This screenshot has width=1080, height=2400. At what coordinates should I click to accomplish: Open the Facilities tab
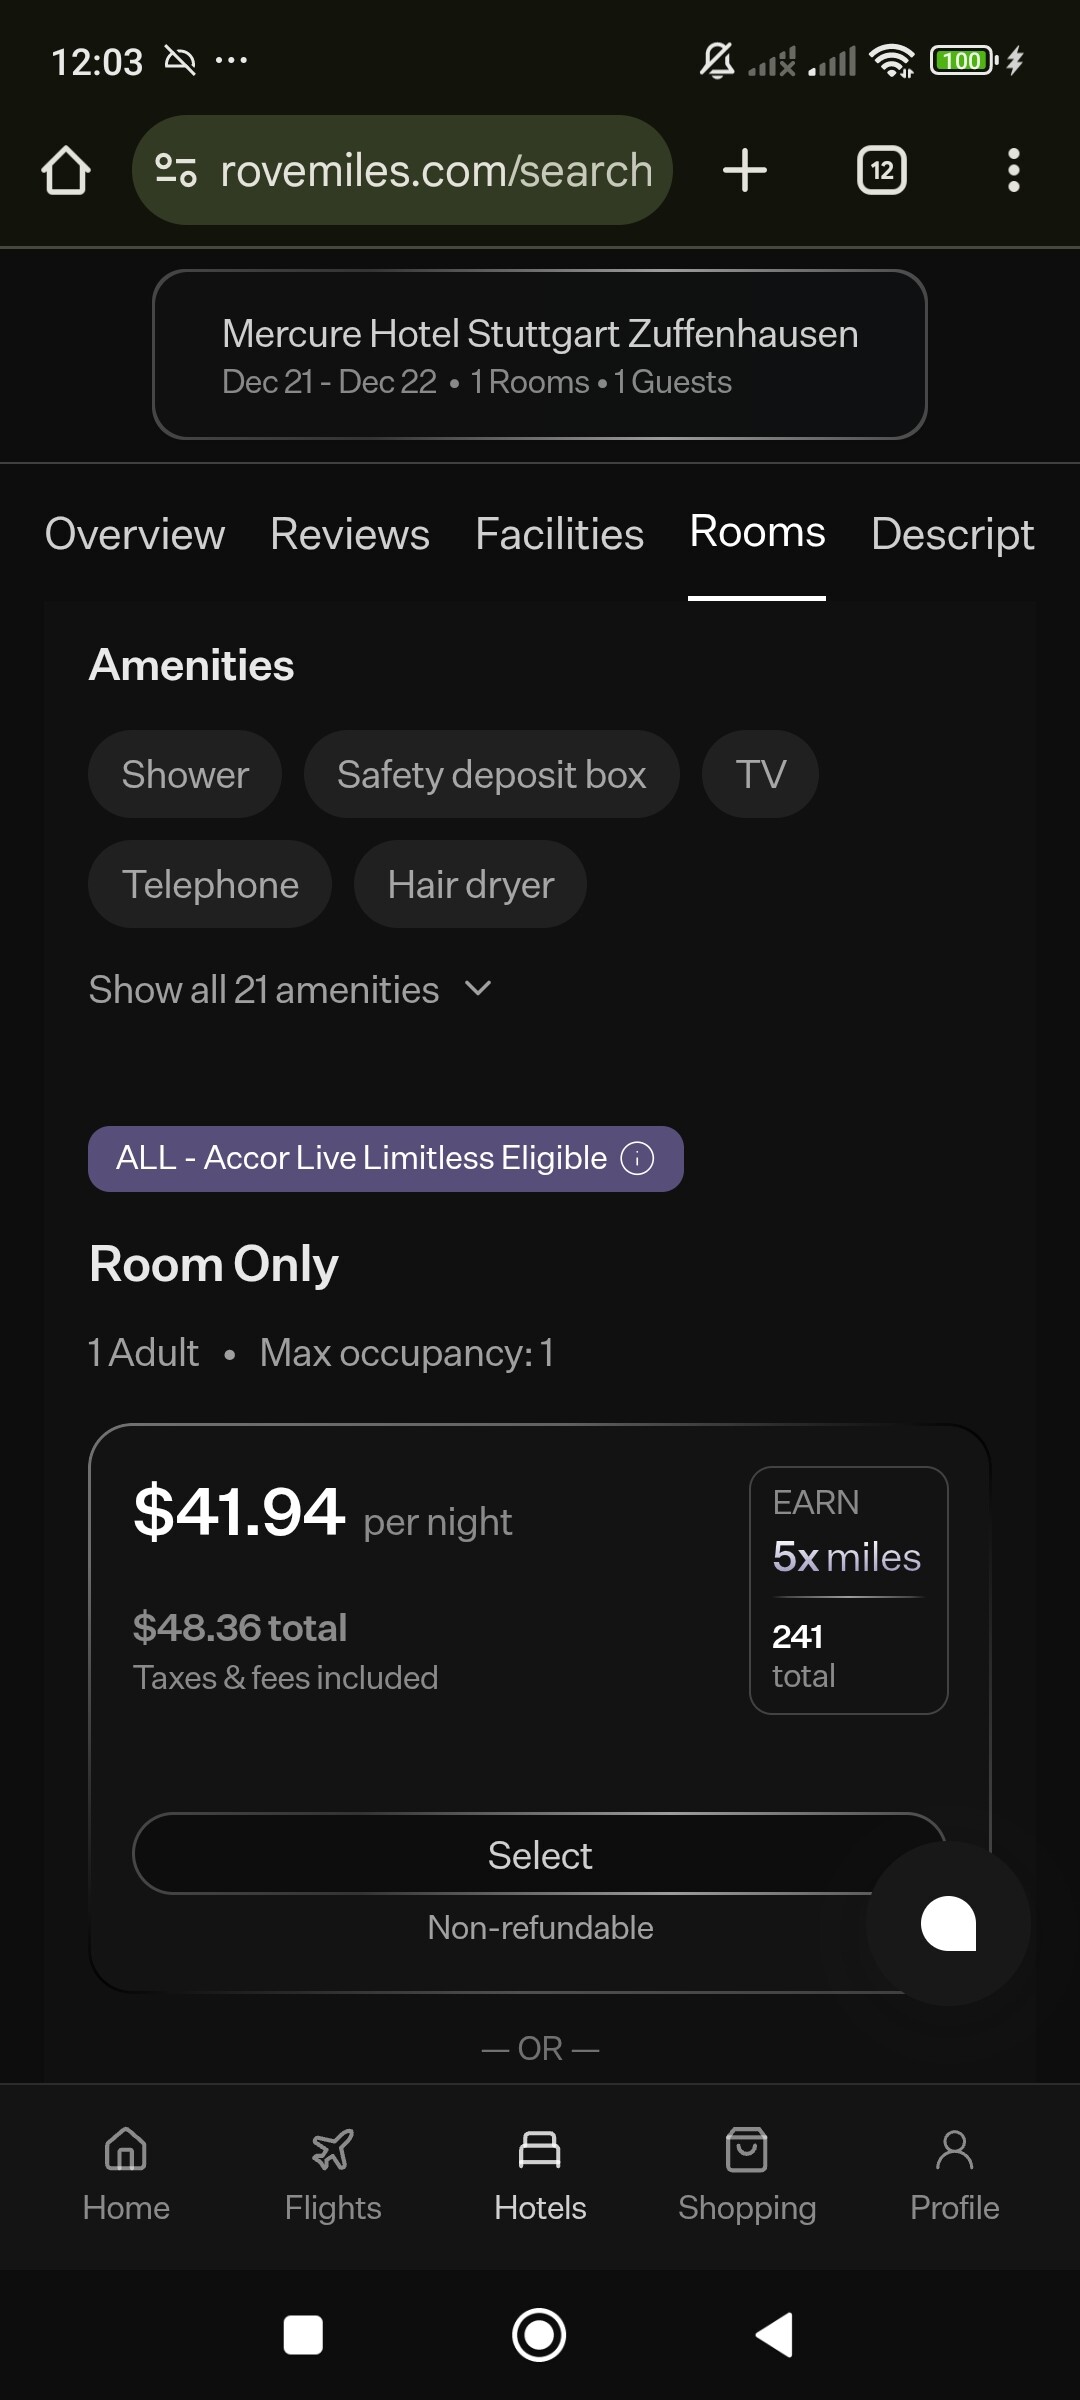[560, 534]
